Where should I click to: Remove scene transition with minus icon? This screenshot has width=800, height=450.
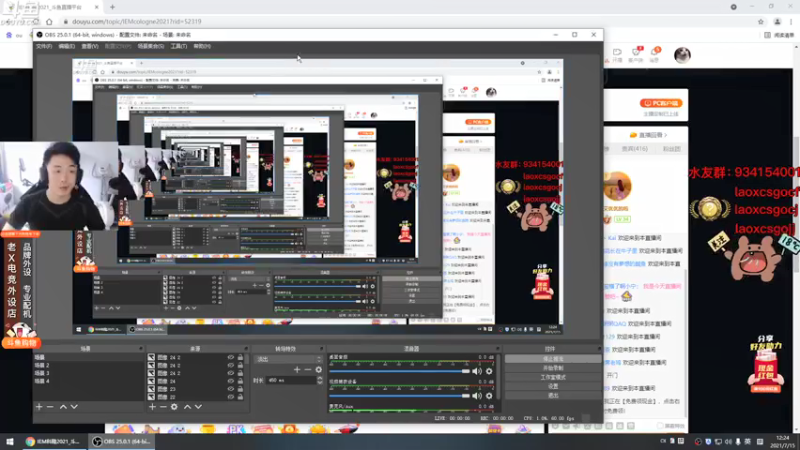tap(308, 369)
